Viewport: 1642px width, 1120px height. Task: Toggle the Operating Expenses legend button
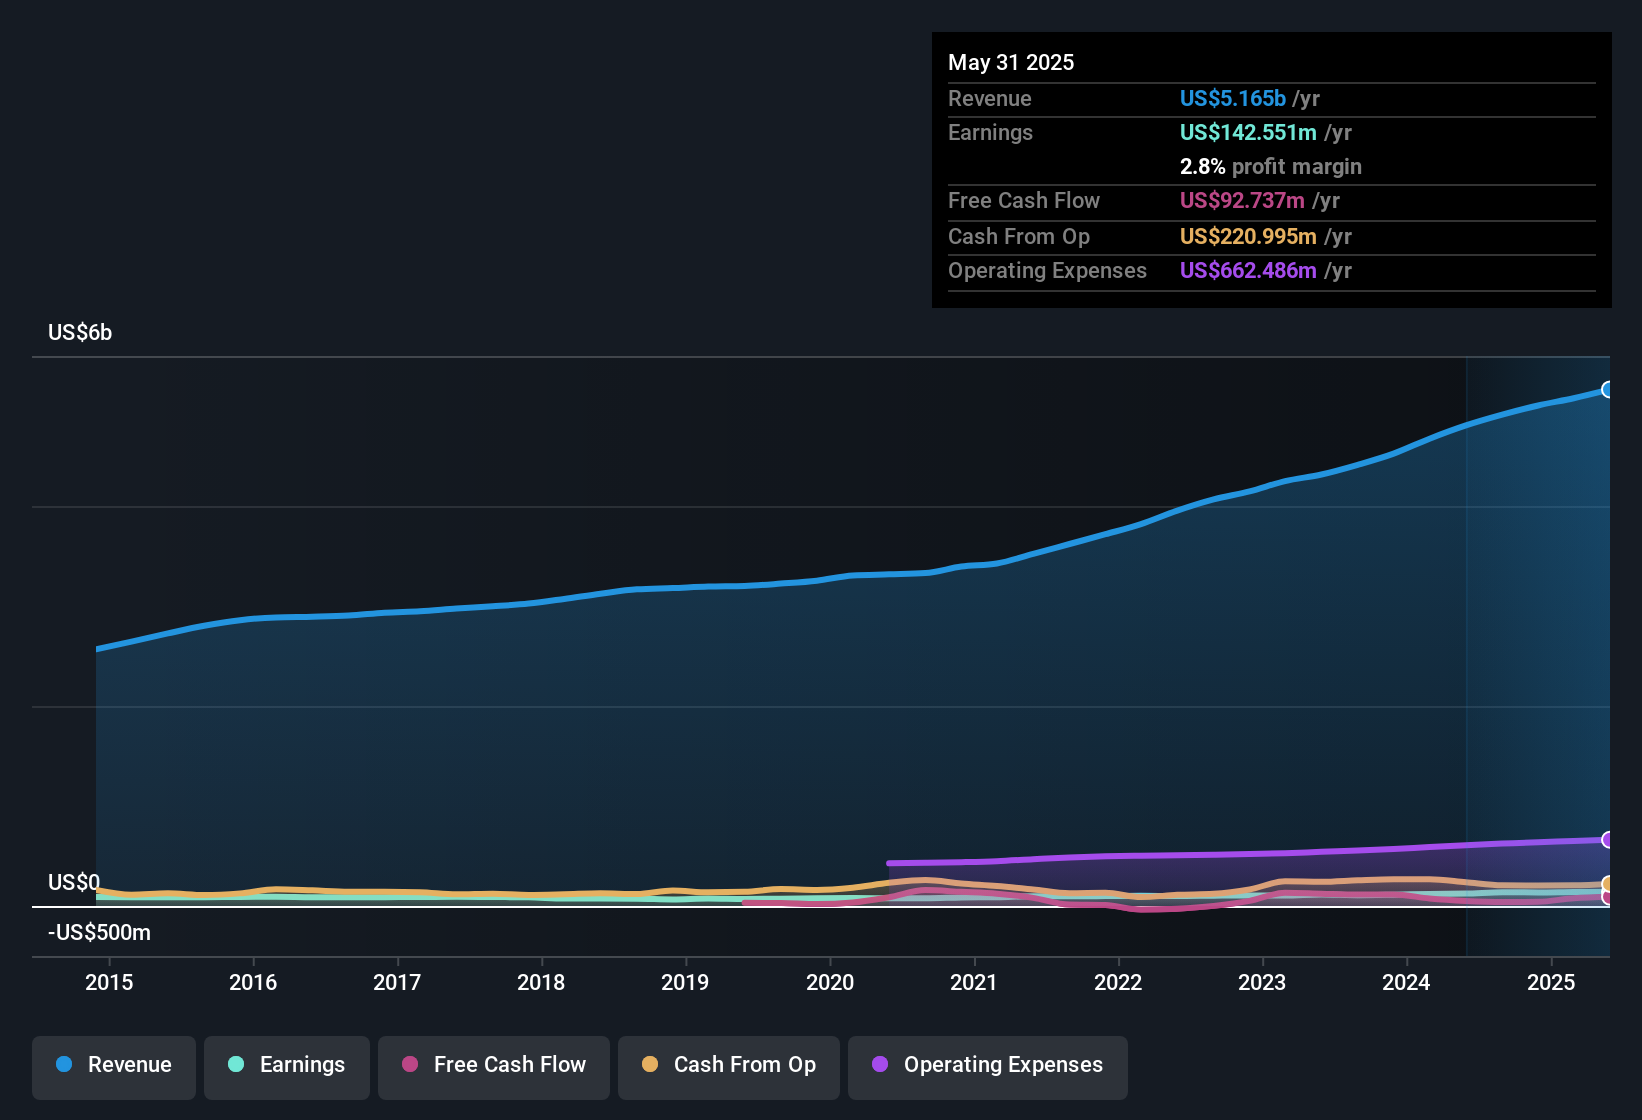[x=988, y=1067]
